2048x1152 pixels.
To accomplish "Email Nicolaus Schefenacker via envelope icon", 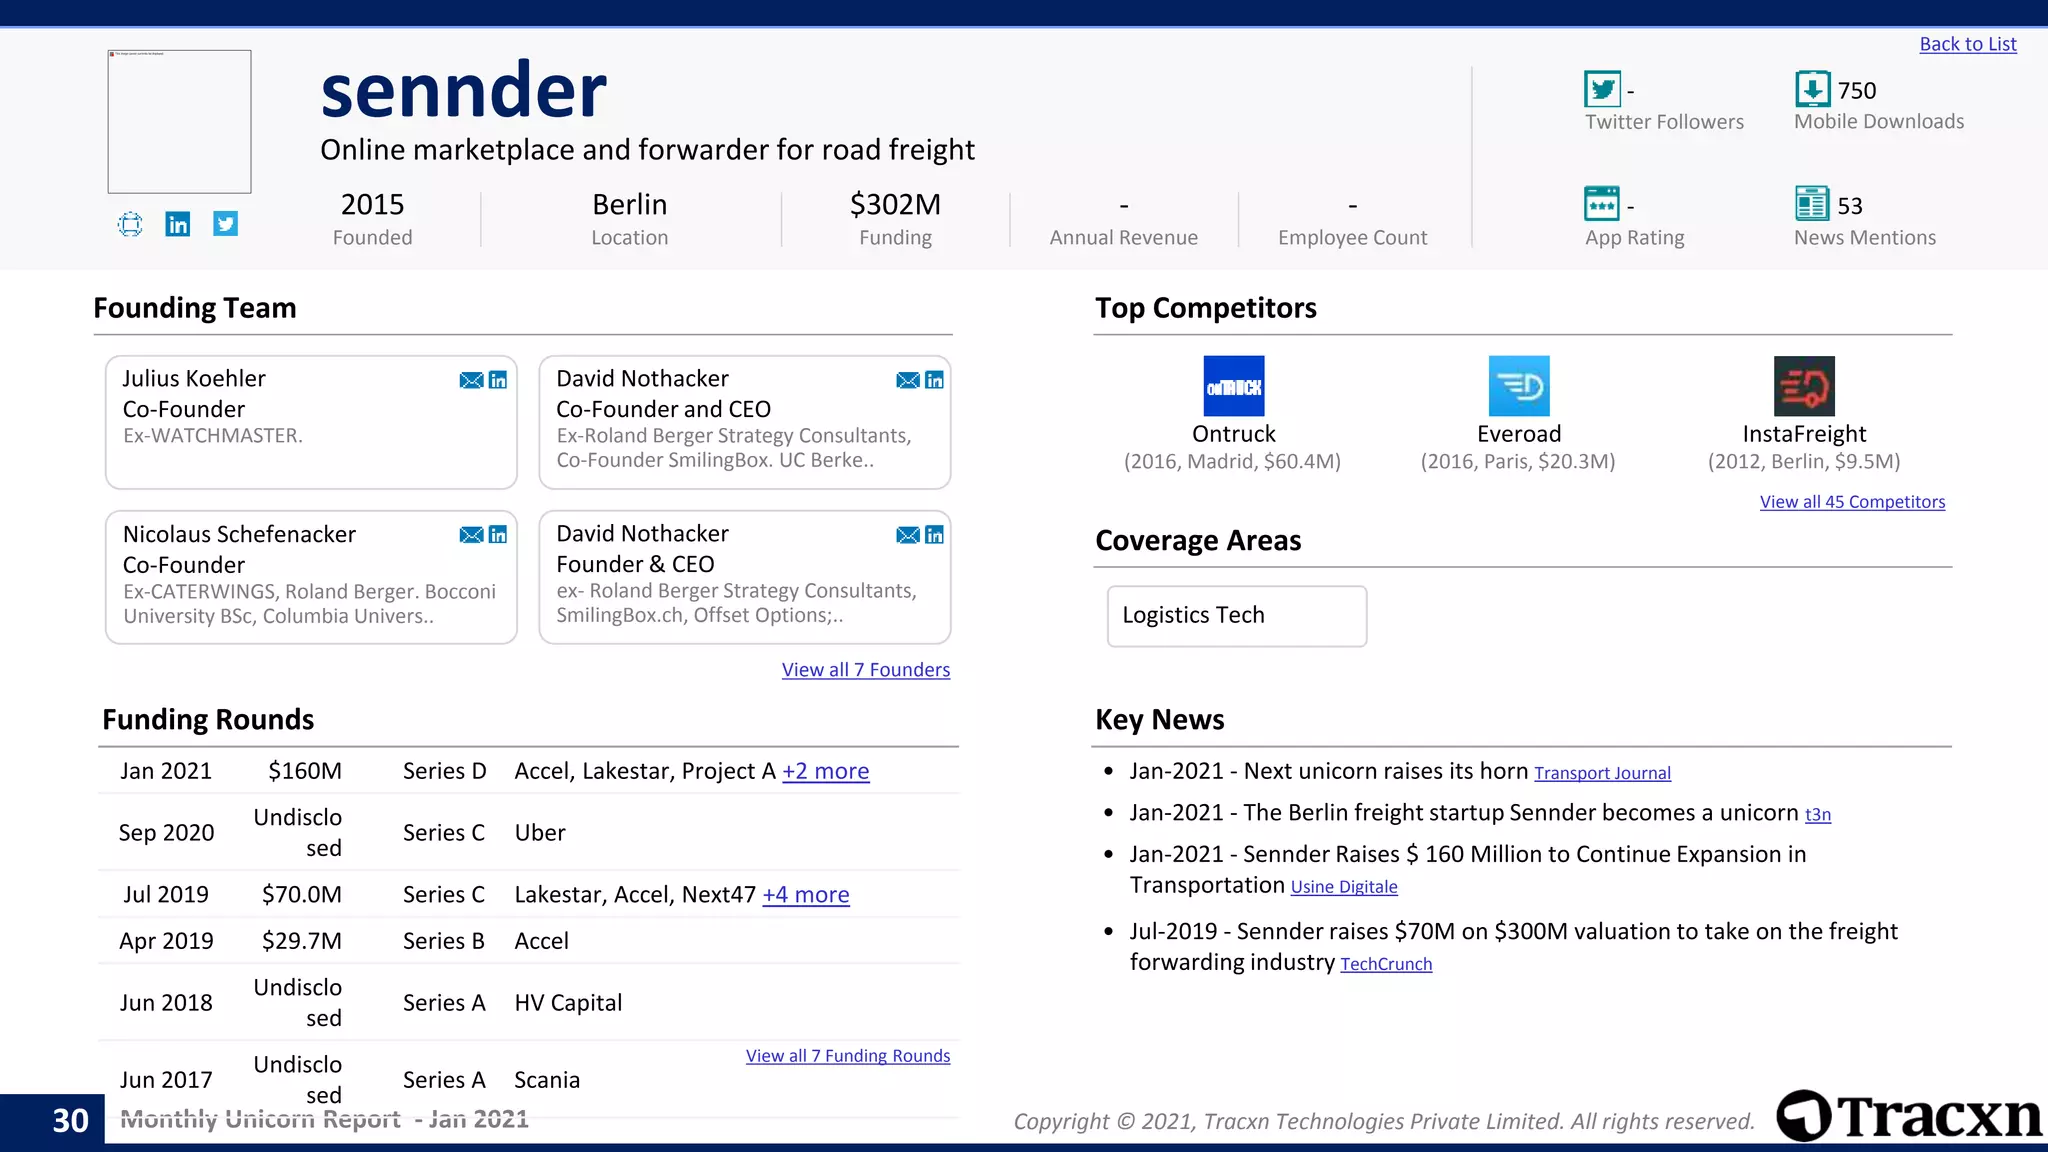I will 471,535.
